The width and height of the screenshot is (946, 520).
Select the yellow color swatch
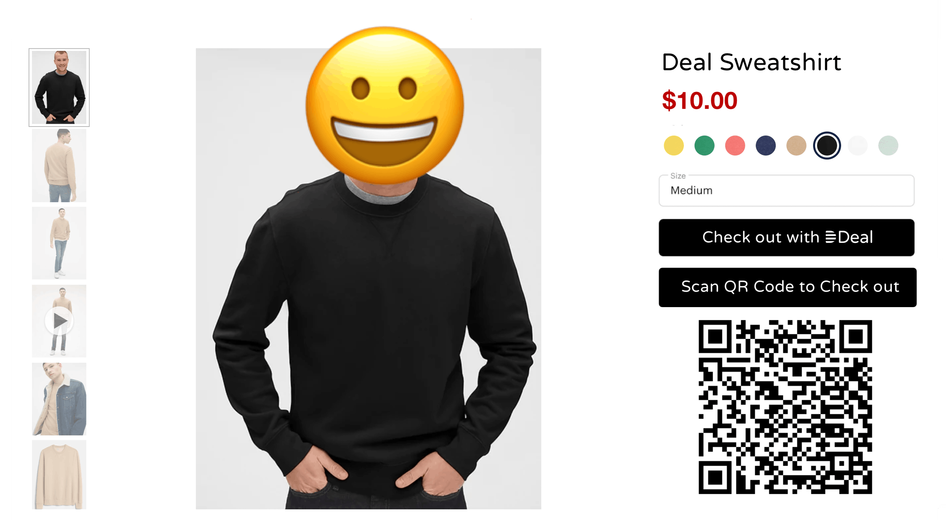[673, 145]
